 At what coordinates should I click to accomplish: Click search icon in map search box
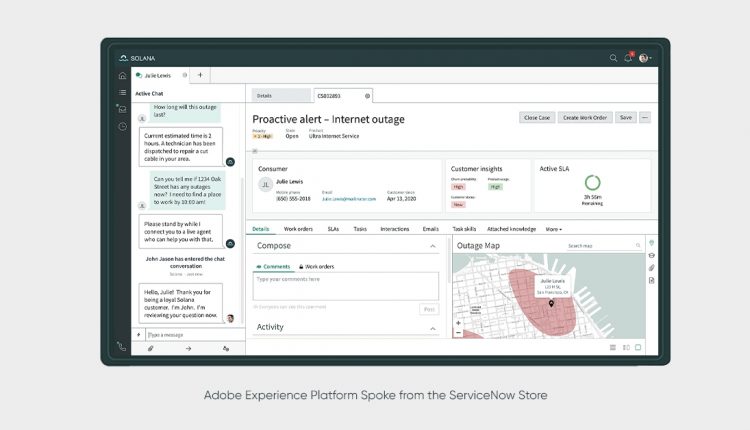tap(638, 246)
